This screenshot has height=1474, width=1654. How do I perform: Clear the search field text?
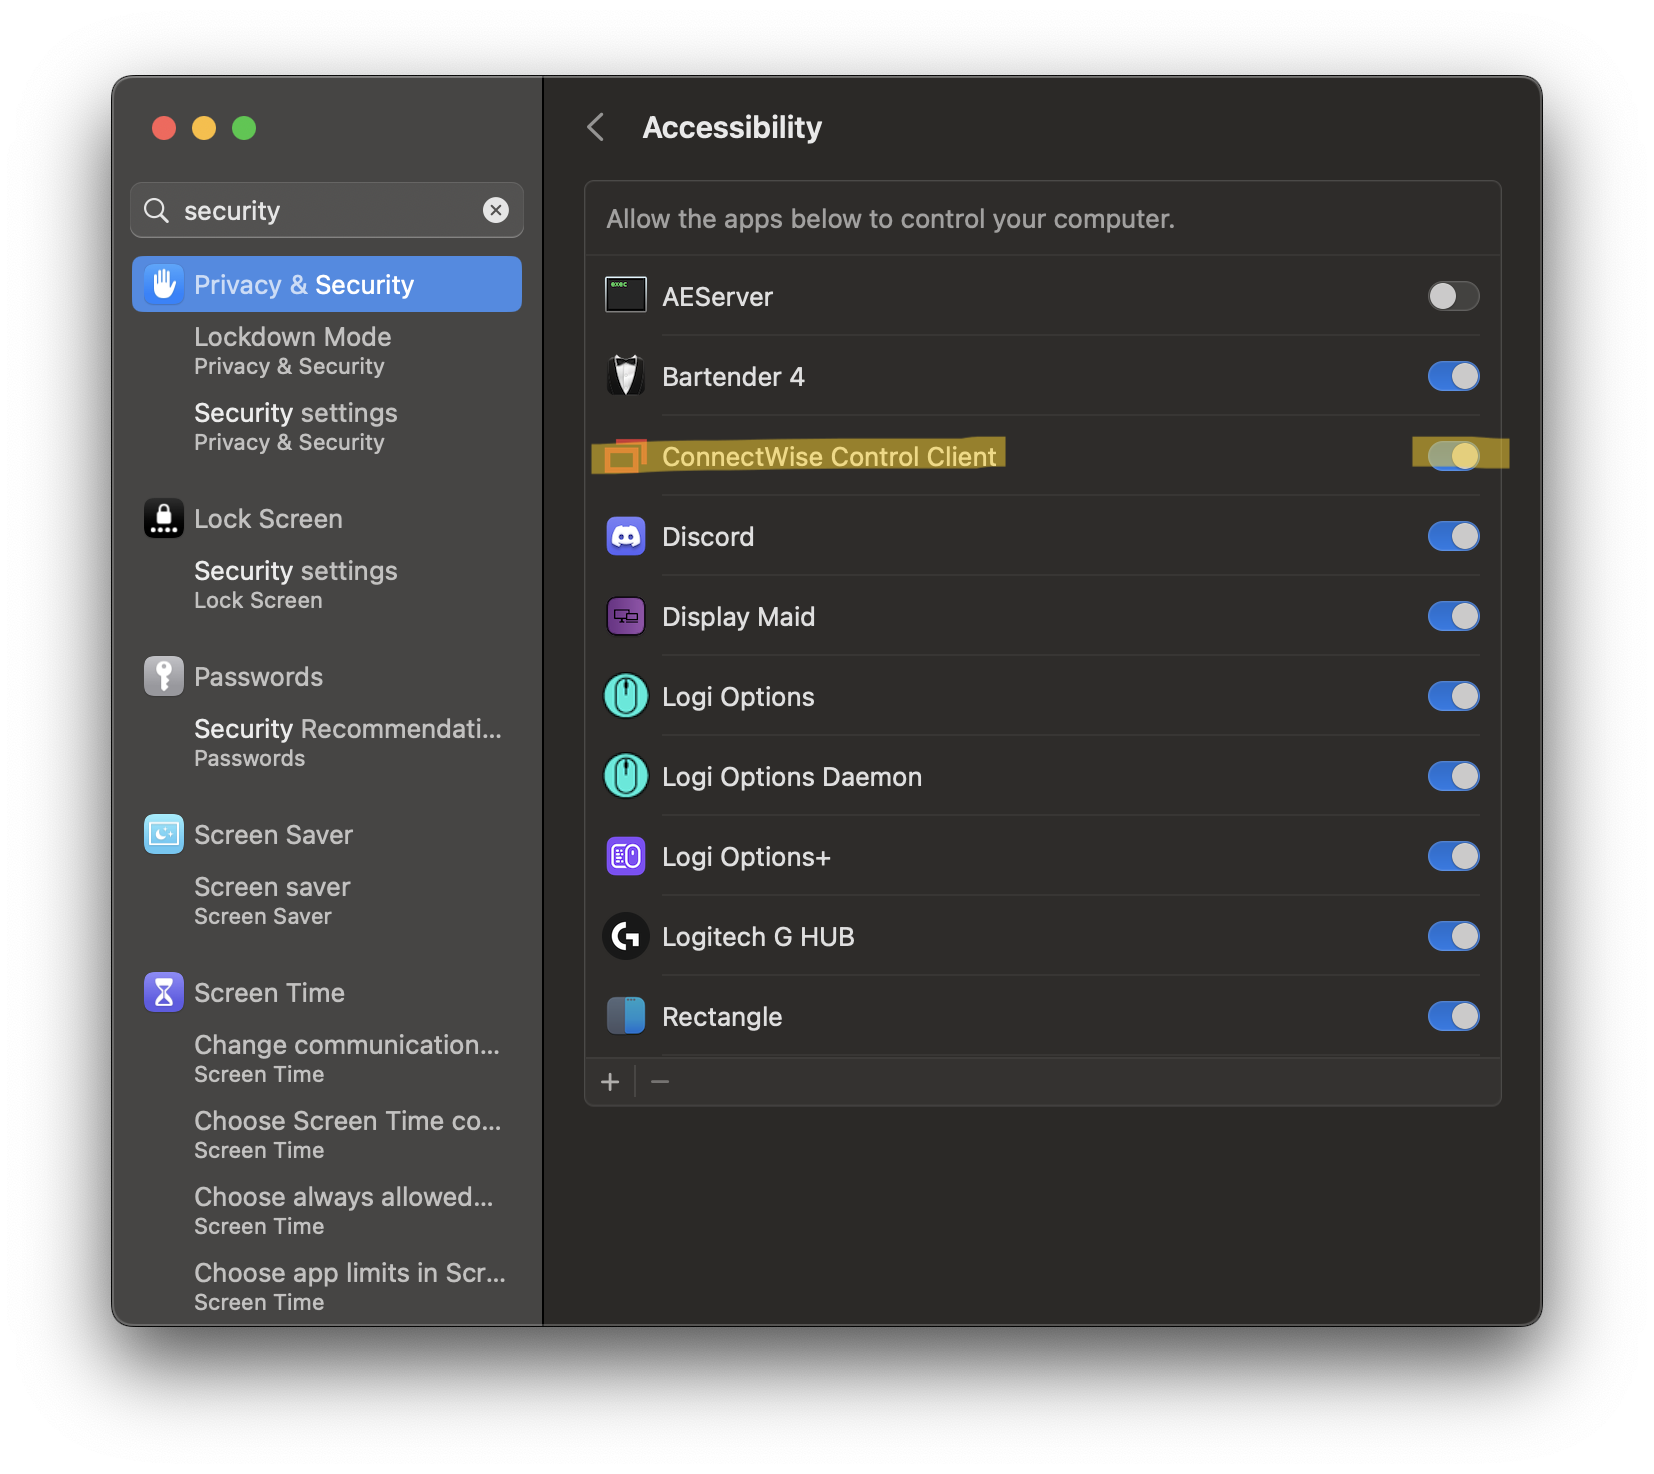tap(496, 210)
